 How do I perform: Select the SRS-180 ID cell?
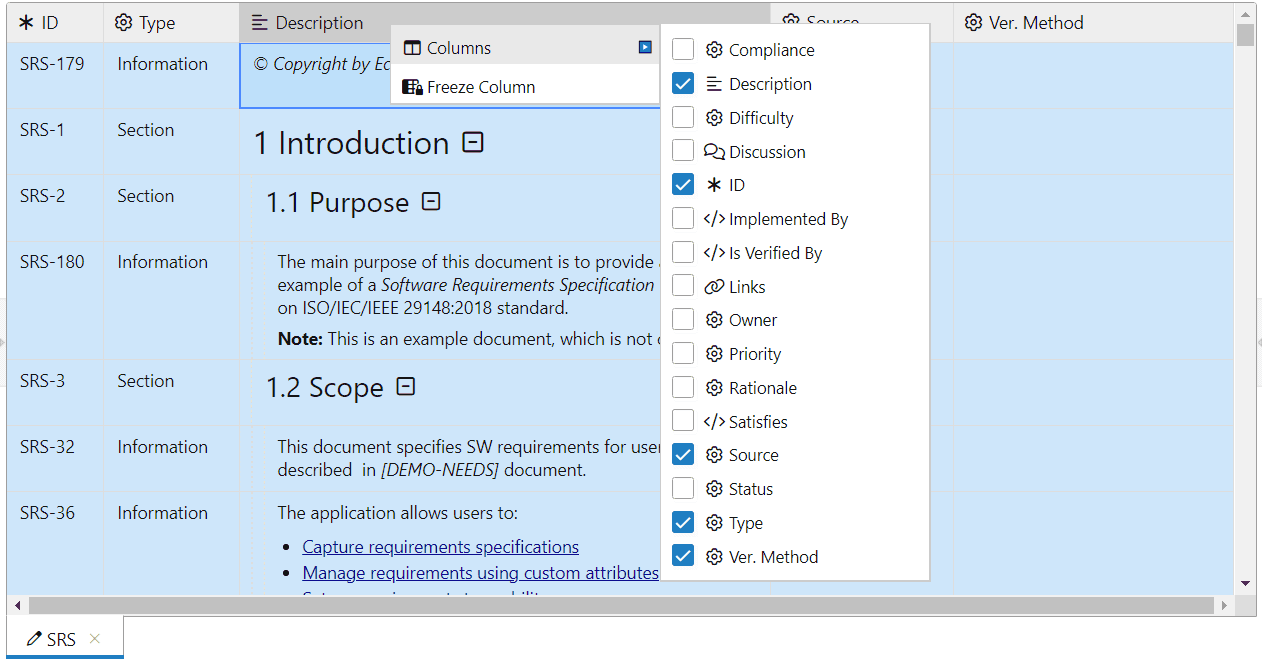pyautogui.click(x=55, y=300)
